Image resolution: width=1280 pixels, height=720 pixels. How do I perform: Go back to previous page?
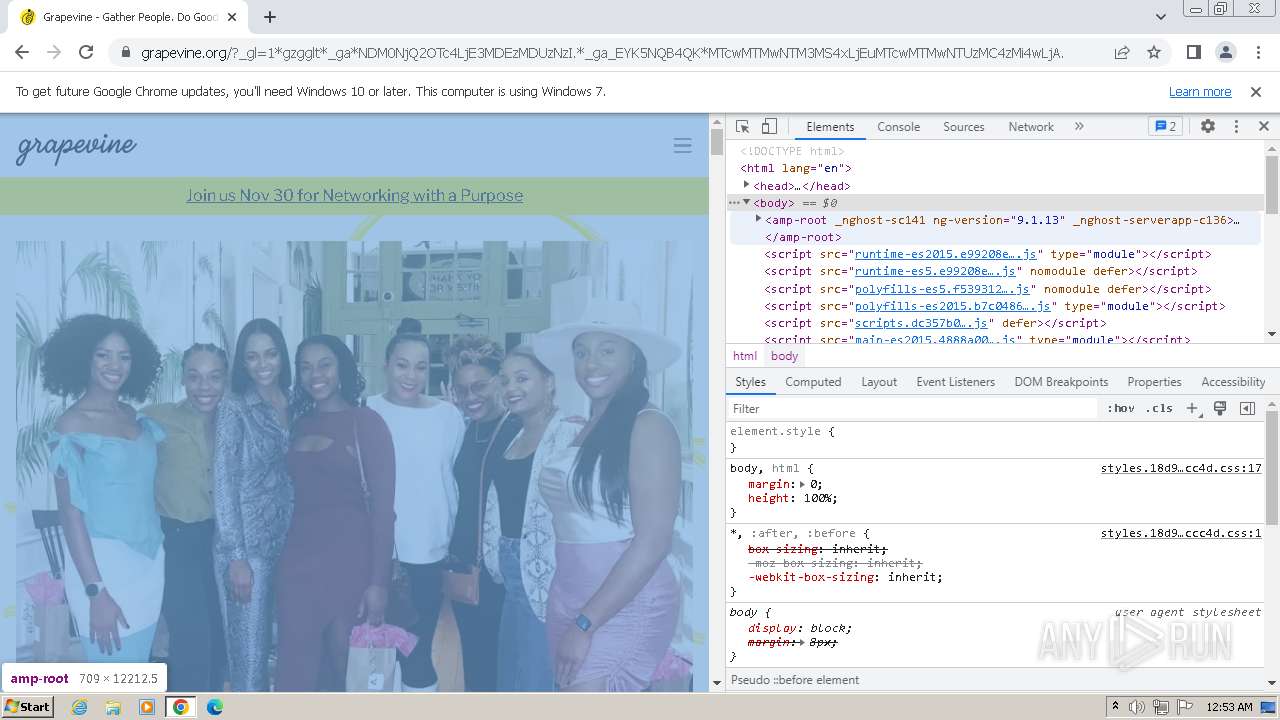pyautogui.click(x=22, y=52)
